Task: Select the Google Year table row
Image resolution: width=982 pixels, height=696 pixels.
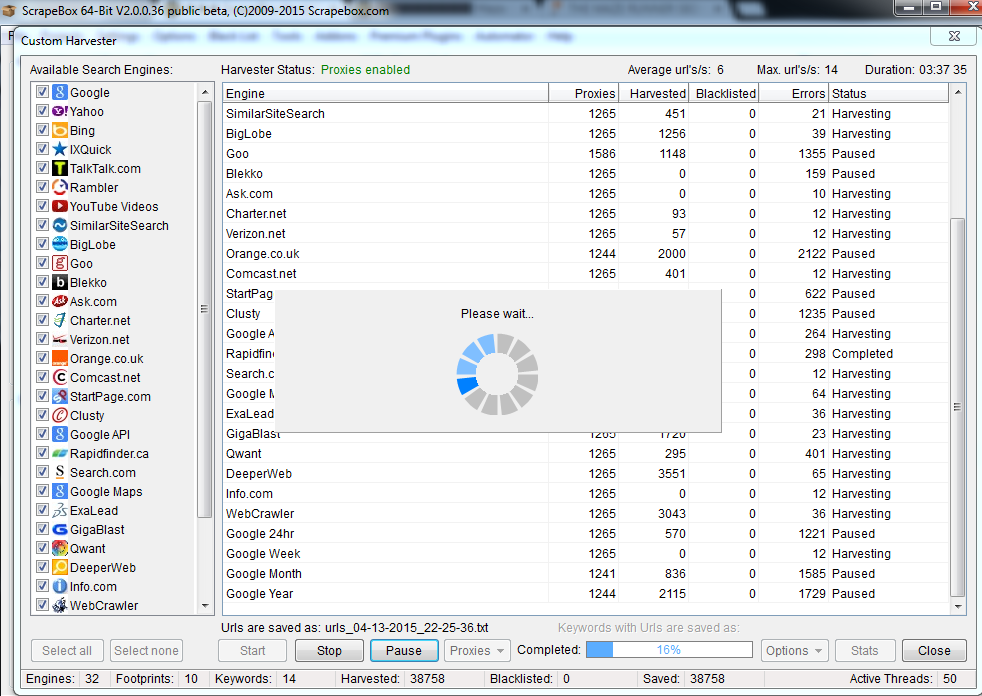Action: (586, 594)
